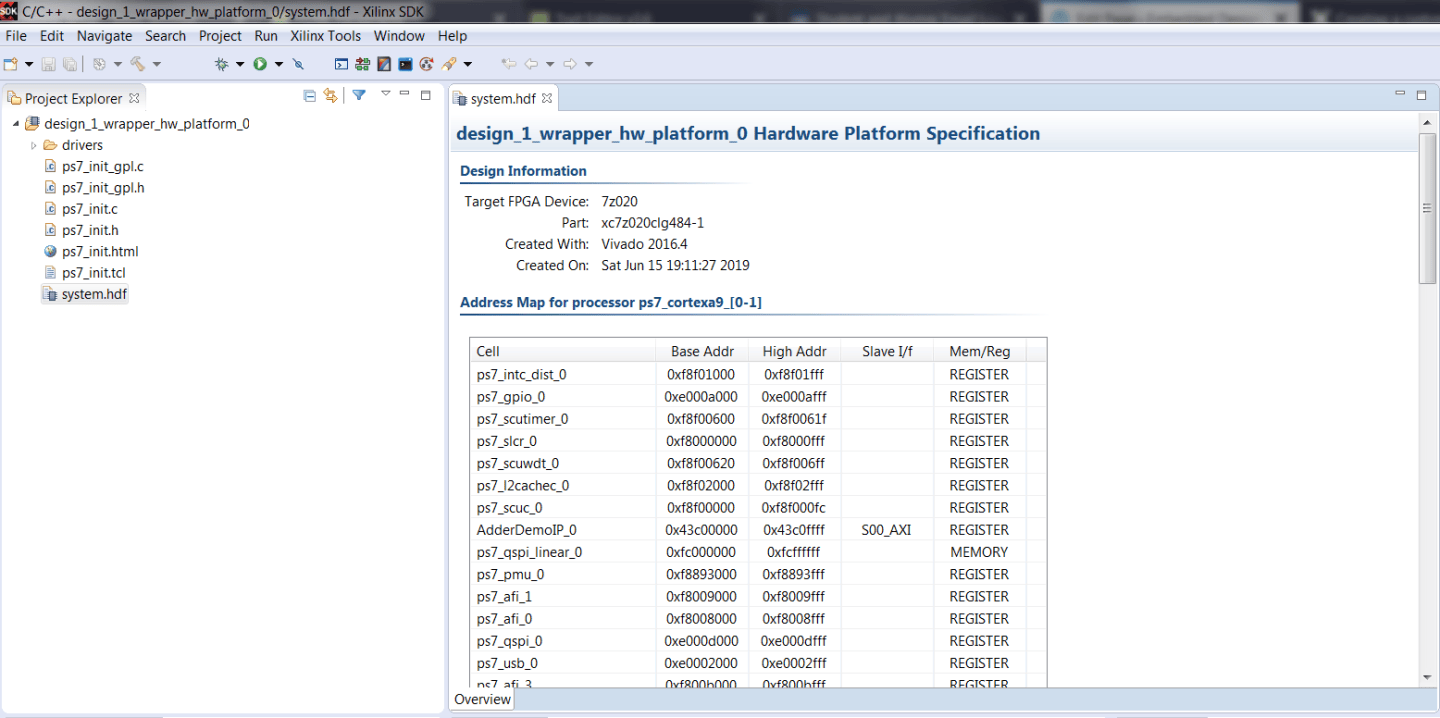Select the Project Explorer tab

tap(74, 98)
